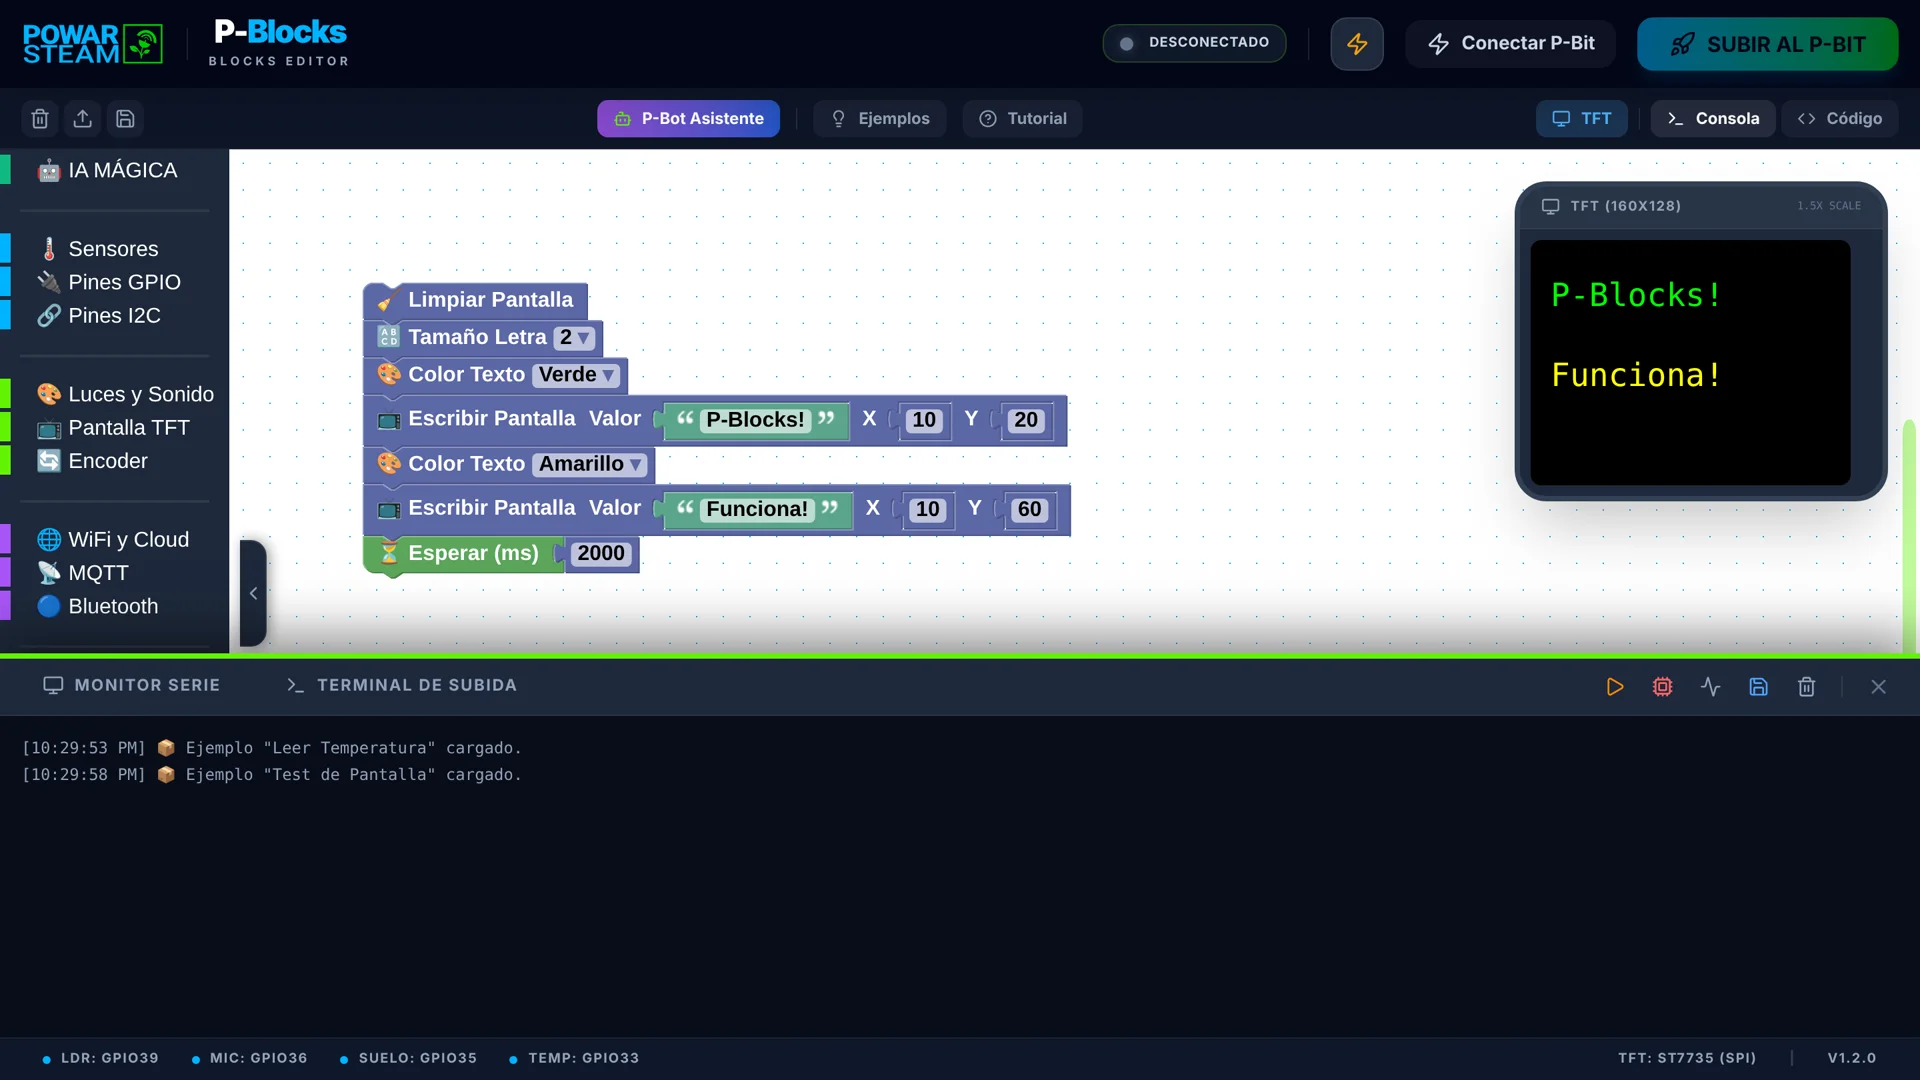Viewport: 1920px width, 1080px height.
Task: Open the Tutorial
Action: pos(1022,119)
